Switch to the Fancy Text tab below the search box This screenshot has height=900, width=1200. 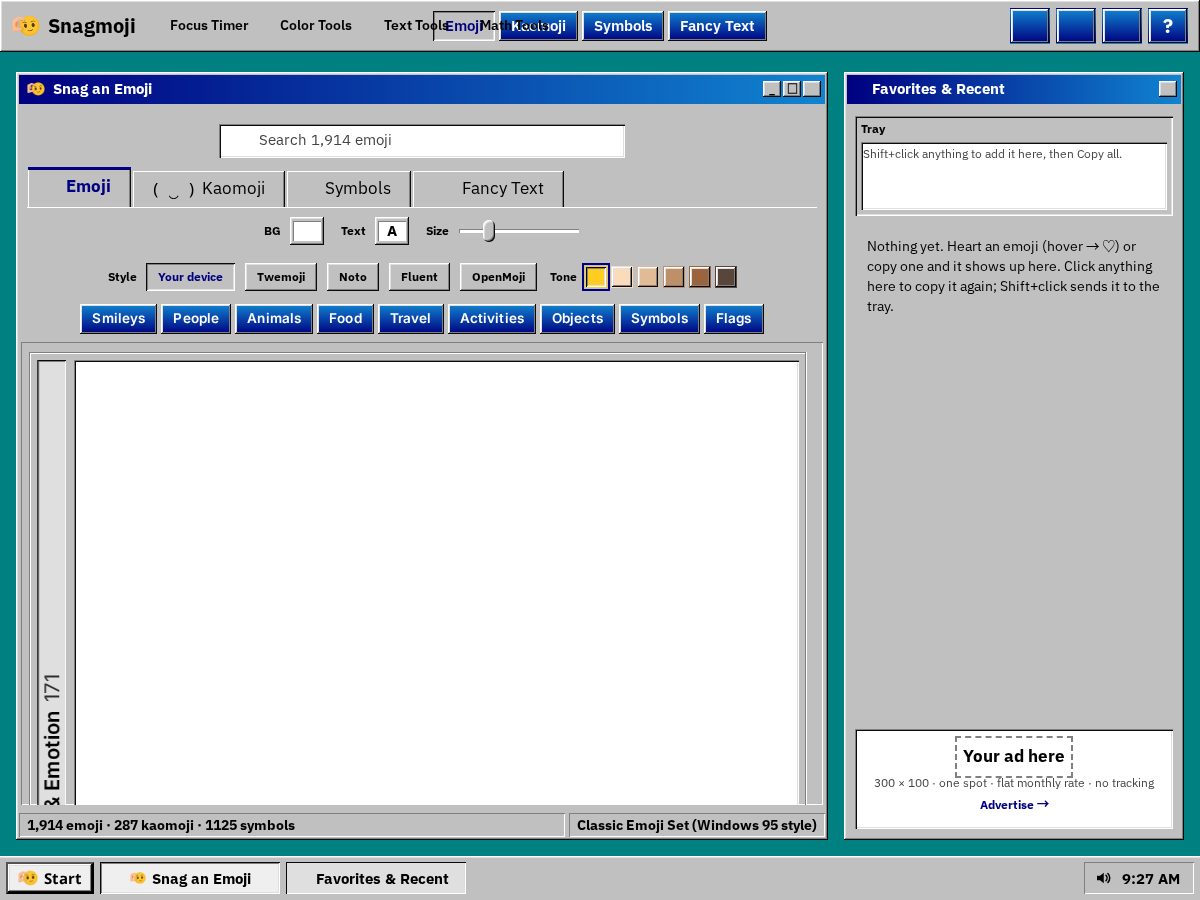click(489, 188)
